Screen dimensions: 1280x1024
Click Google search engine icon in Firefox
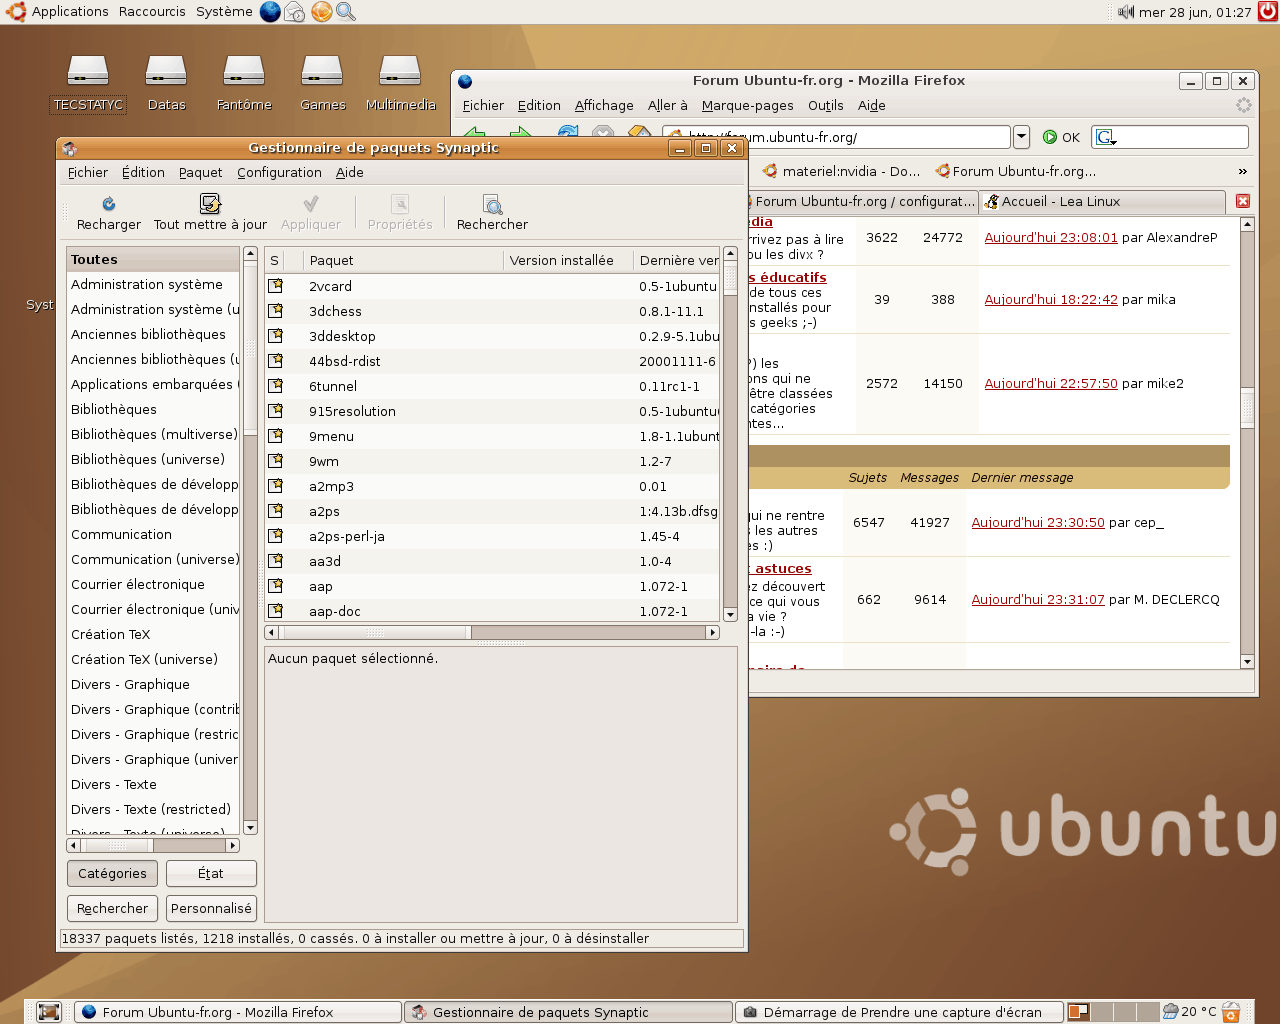pyautogui.click(x=1105, y=137)
